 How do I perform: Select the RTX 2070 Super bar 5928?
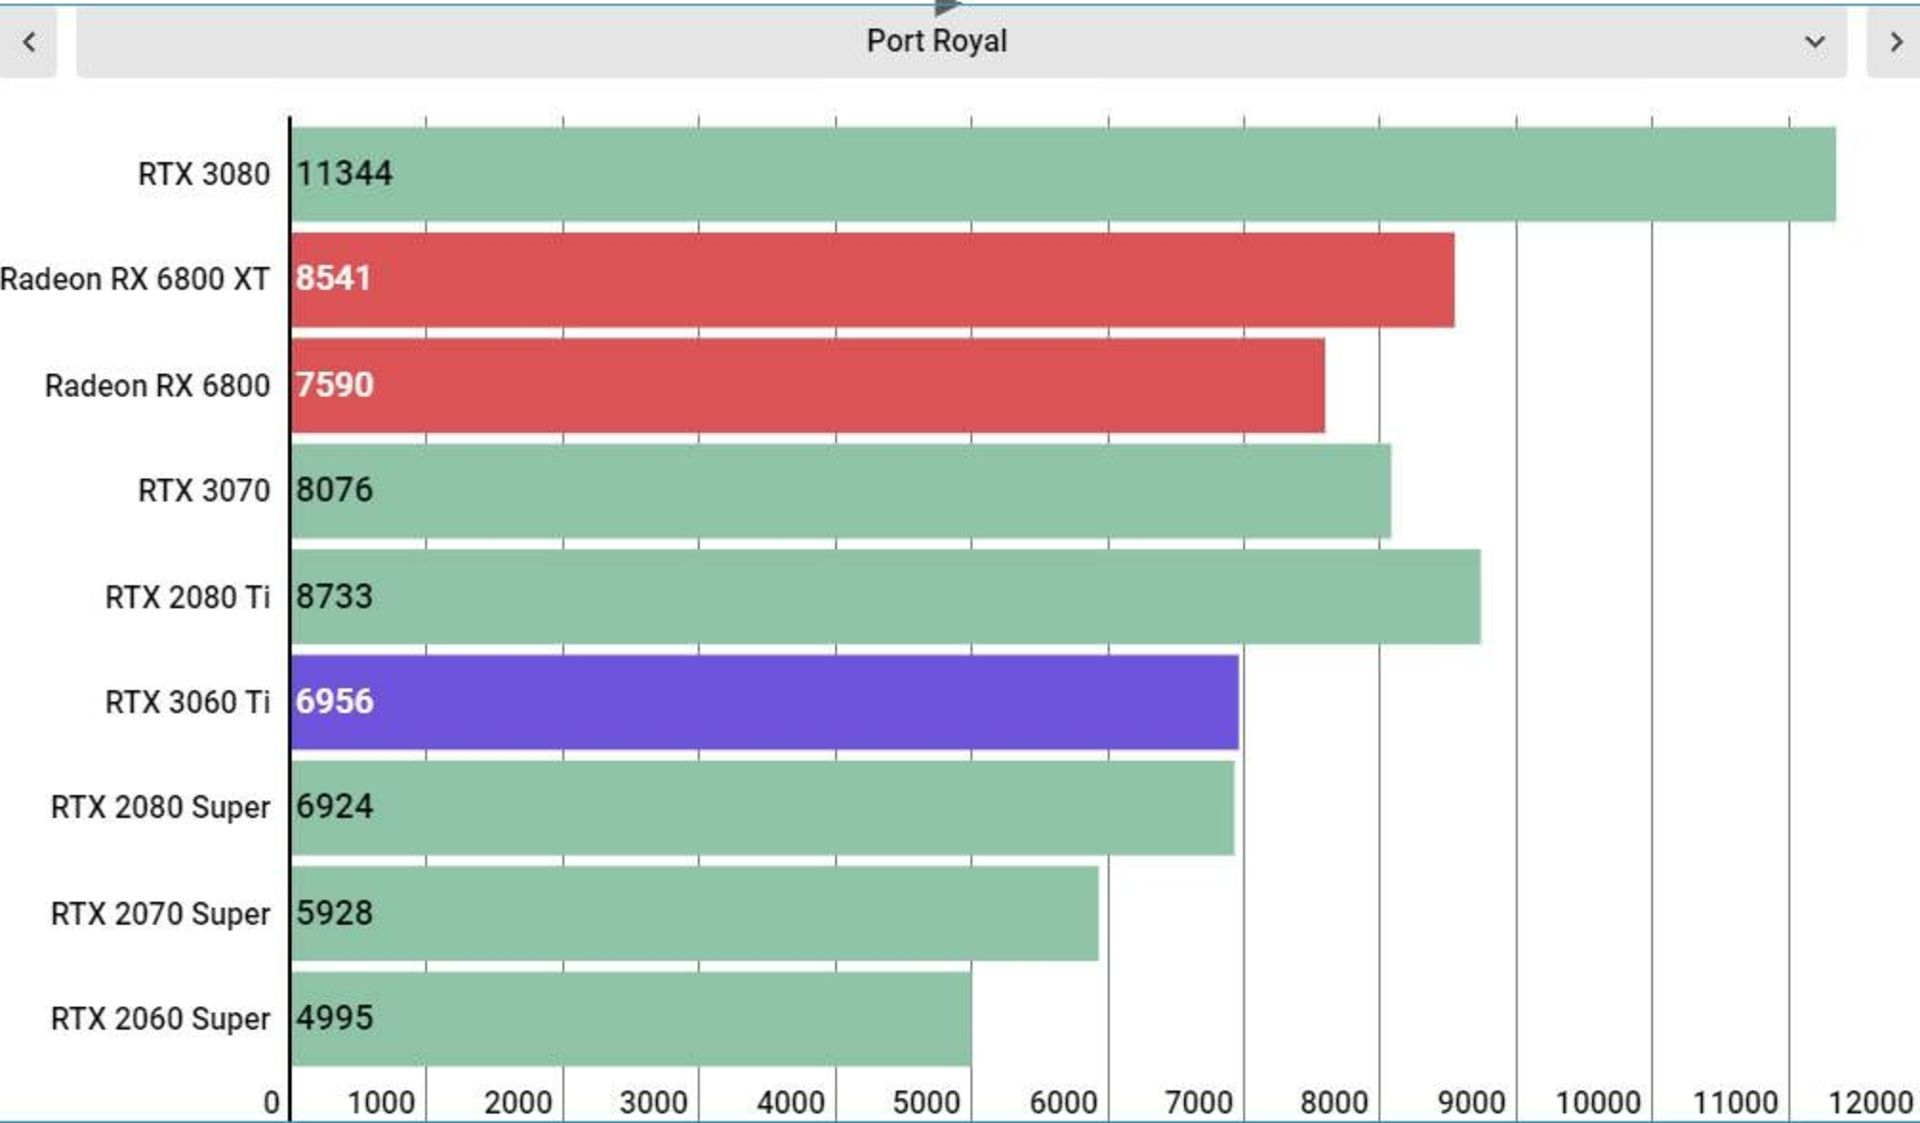point(695,913)
